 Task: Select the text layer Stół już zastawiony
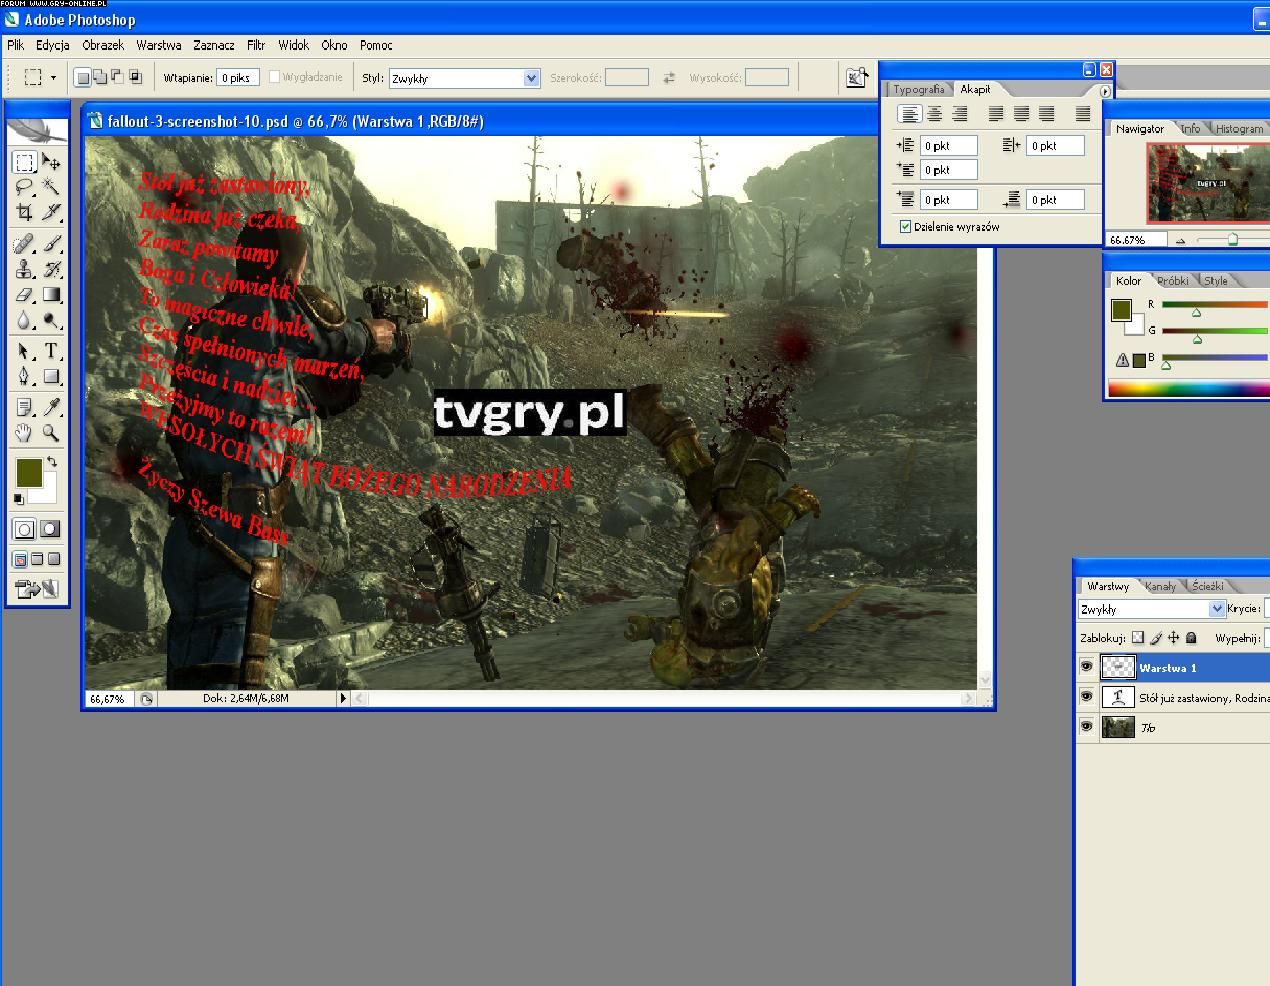coord(1200,698)
